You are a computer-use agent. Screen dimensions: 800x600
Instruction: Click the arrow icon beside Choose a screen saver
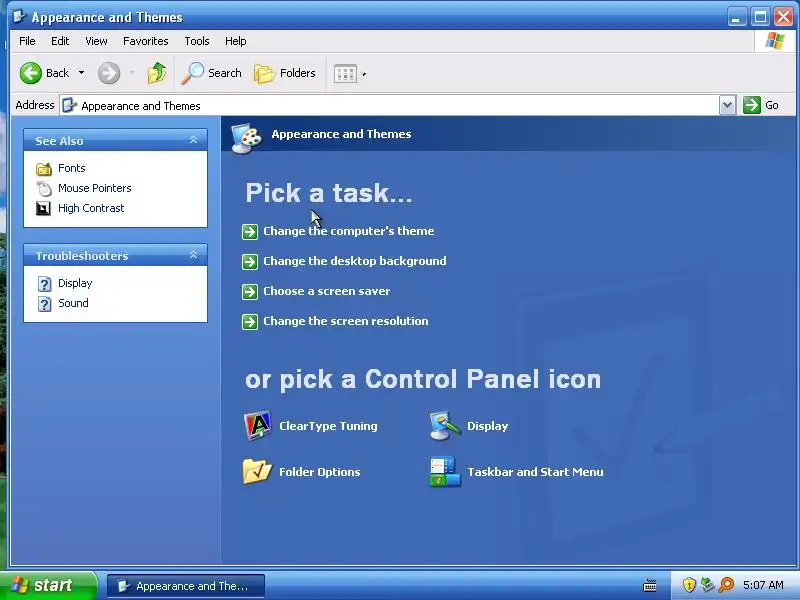pyautogui.click(x=249, y=292)
